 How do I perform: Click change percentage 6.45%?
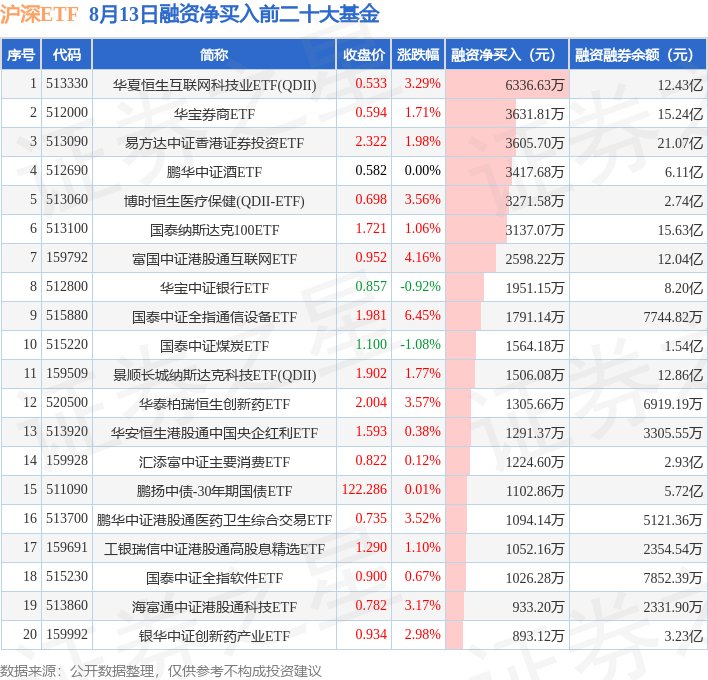click(422, 315)
